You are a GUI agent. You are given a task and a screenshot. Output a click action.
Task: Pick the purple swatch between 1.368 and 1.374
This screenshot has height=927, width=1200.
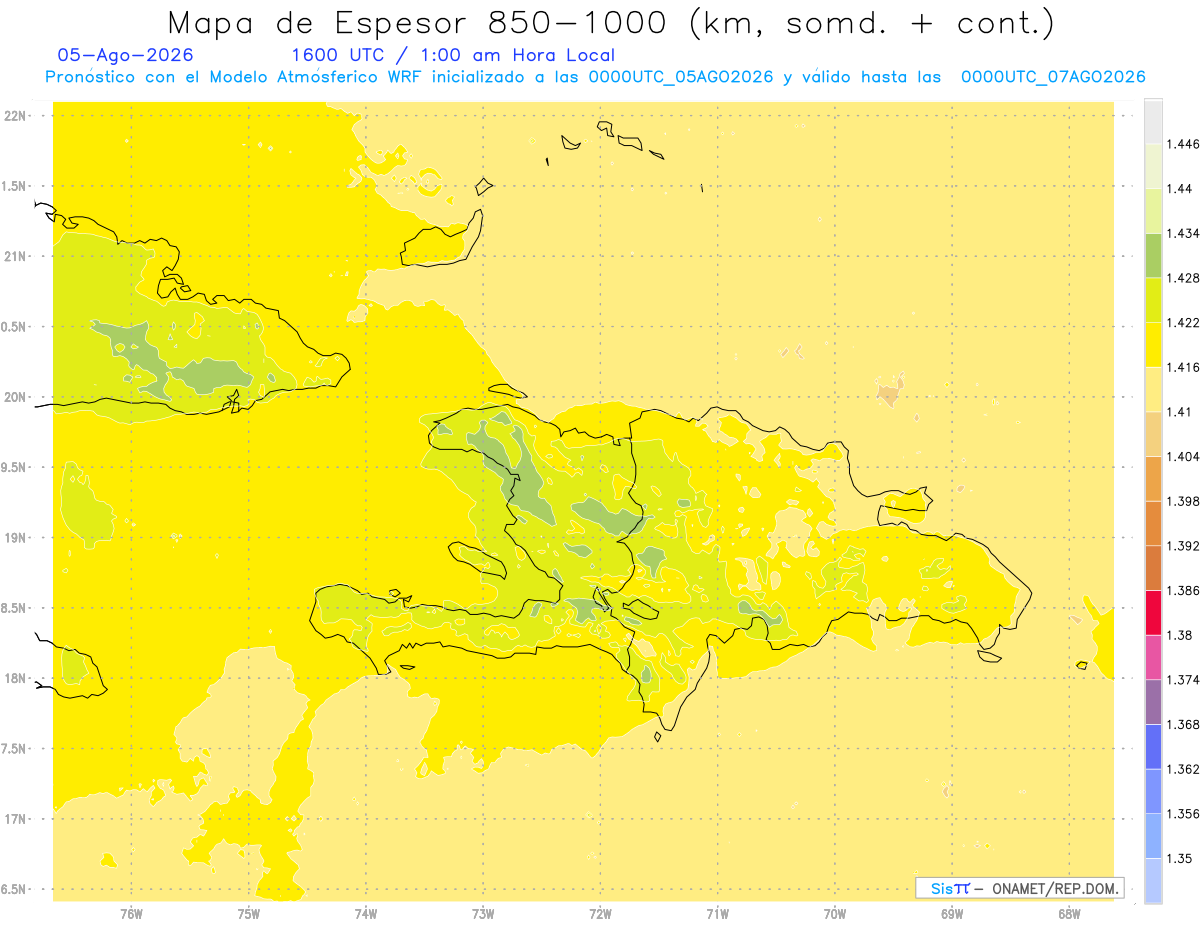point(1153,702)
